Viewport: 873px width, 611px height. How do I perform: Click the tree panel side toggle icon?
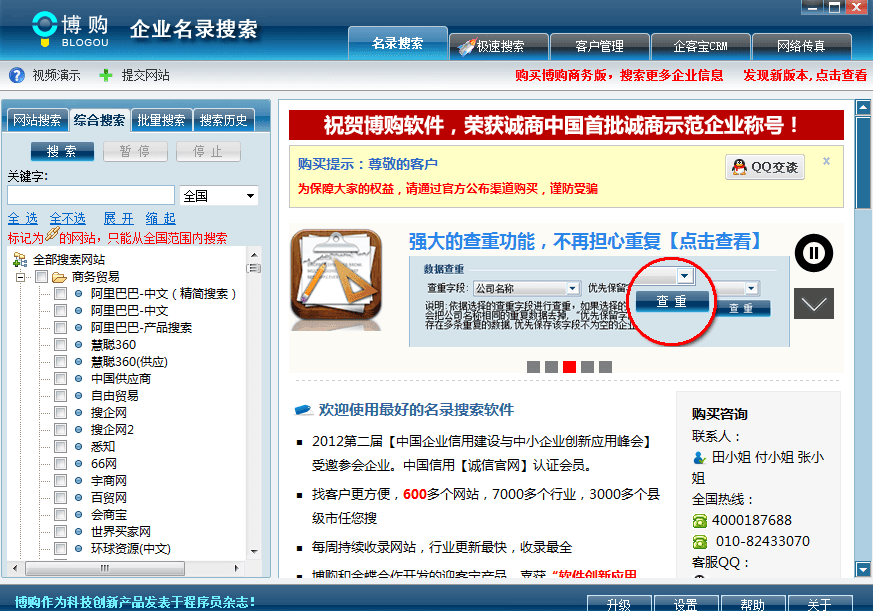(254, 268)
